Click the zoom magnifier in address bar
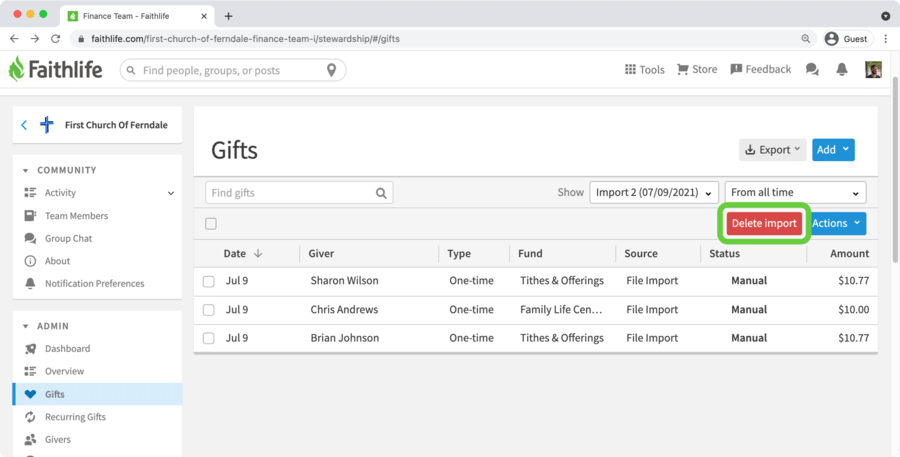Image resolution: width=900 pixels, height=457 pixels. [806, 38]
